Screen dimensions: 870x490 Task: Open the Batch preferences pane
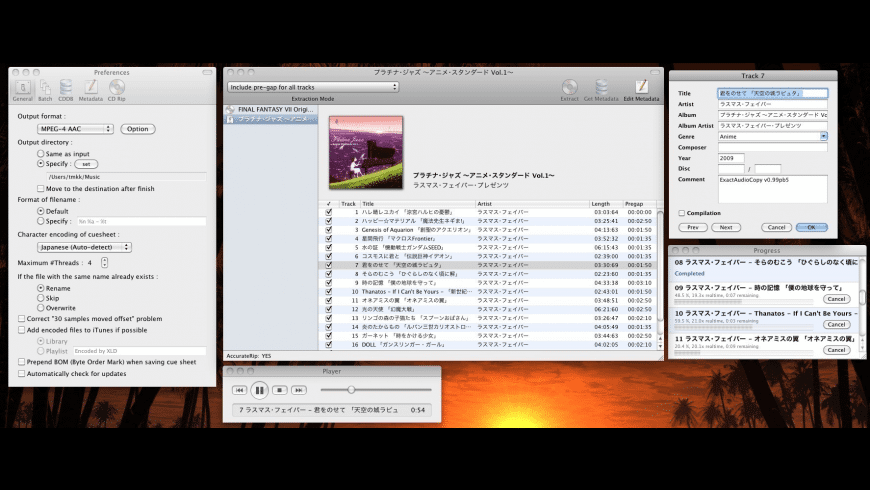tap(45, 90)
